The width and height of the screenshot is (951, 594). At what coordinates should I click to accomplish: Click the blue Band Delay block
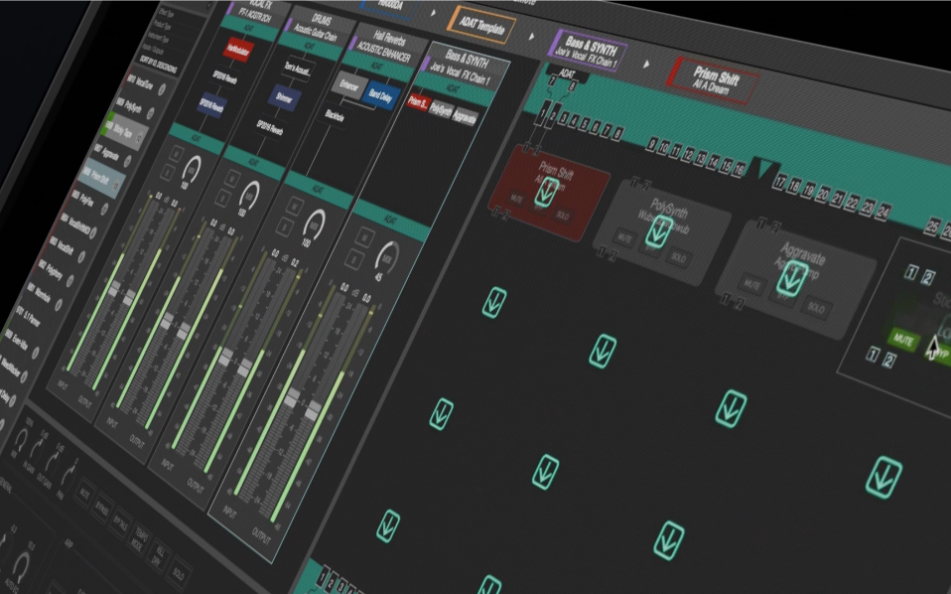(381, 96)
